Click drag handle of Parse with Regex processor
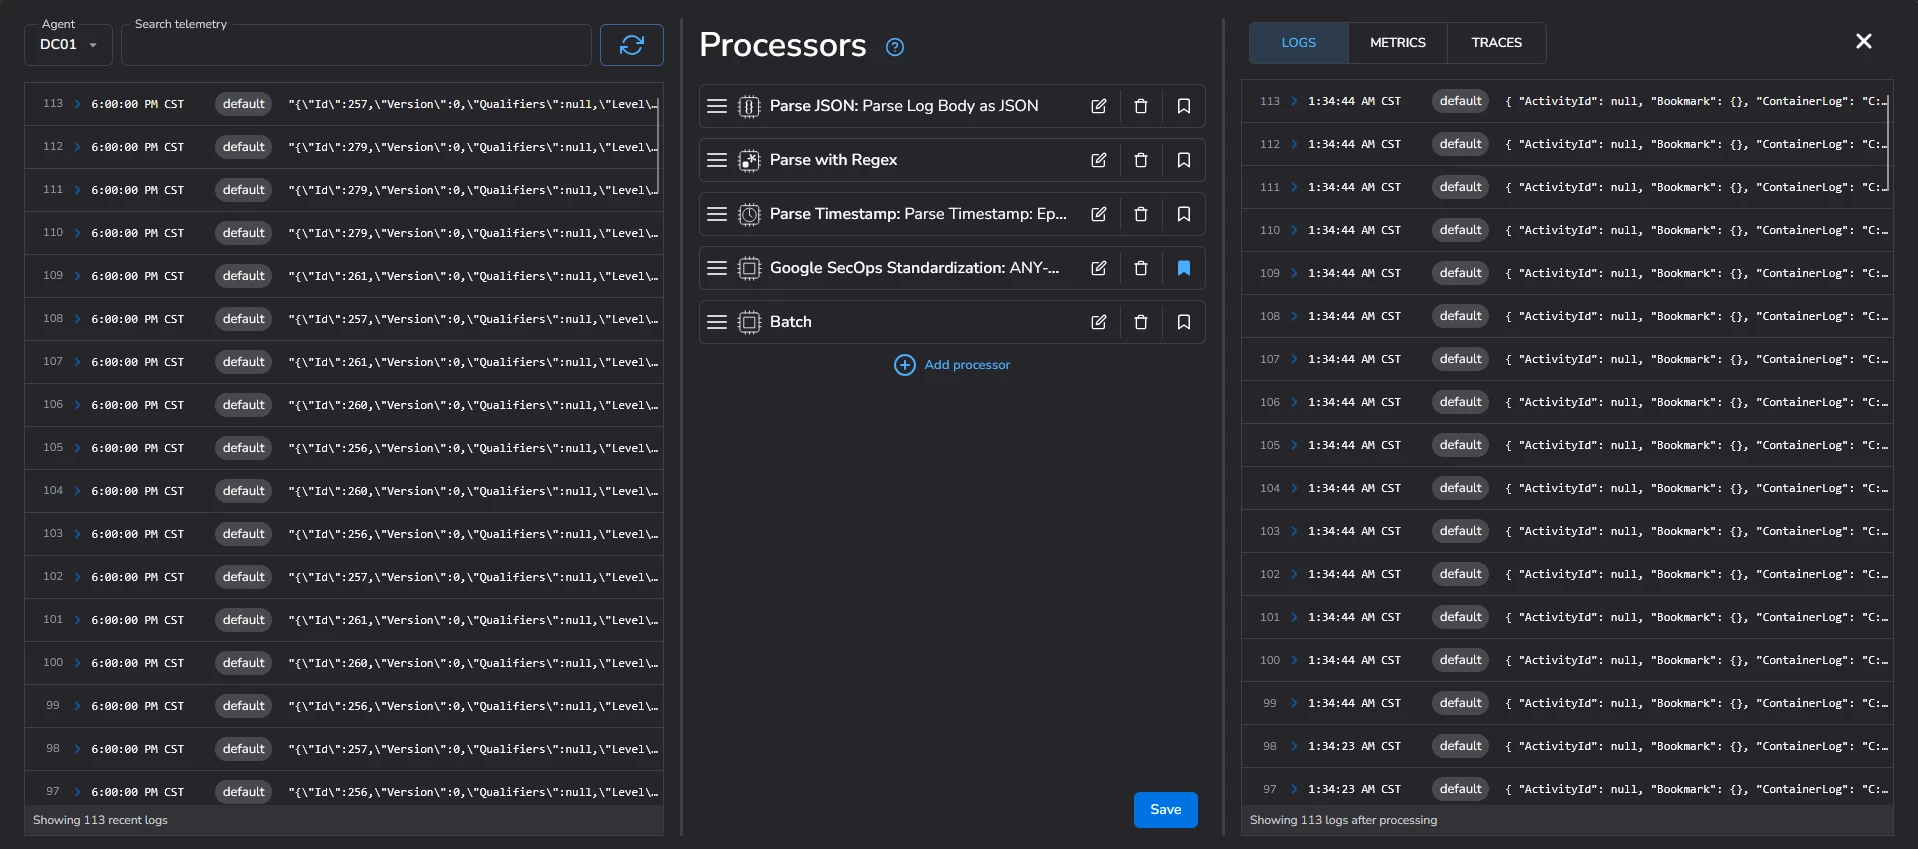The image size is (1918, 849). 717,160
